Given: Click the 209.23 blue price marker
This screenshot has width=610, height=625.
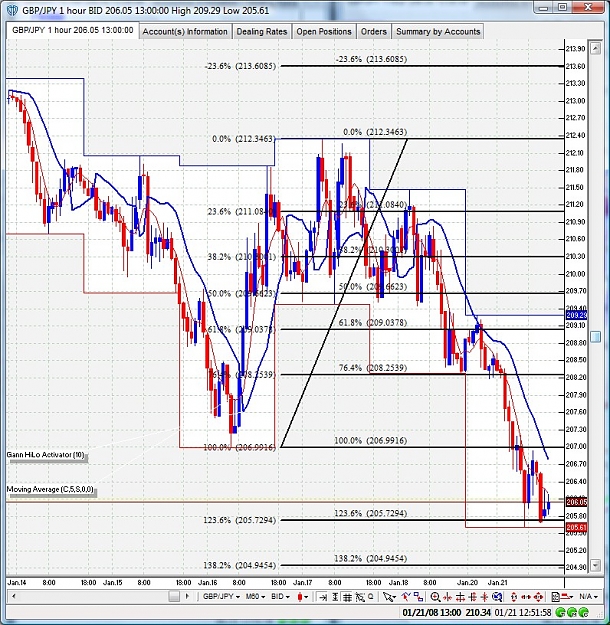Looking at the screenshot, I should (576, 315).
